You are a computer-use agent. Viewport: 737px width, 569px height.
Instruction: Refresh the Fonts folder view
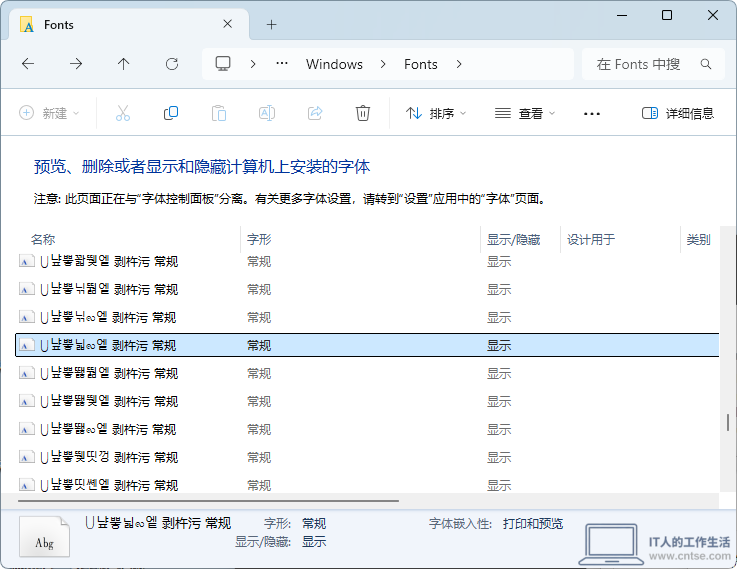pyautogui.click(x=172, y=64)
